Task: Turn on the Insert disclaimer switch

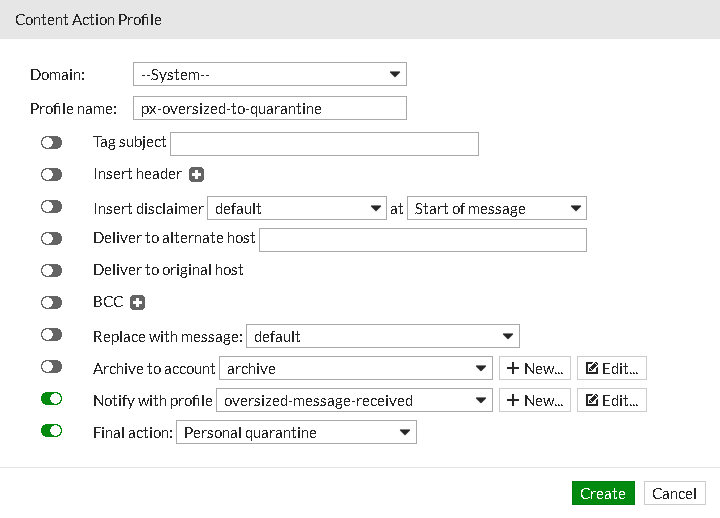Action: pos(52,207)
